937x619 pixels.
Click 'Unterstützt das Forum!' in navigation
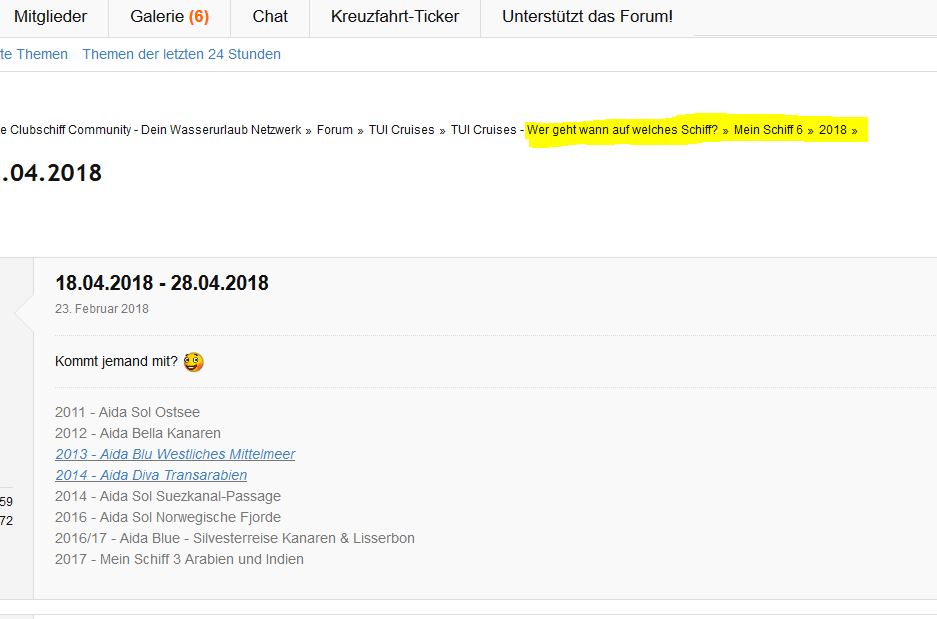[x=587, y=17]
